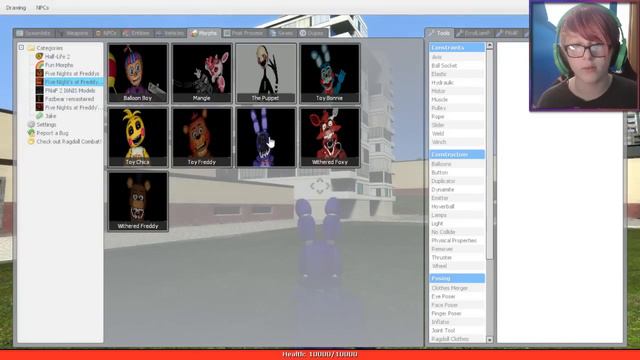Select the Toy Chica morph thumbnail
The width and height of the screenshot is (640, 360).
tap(138, 137)
